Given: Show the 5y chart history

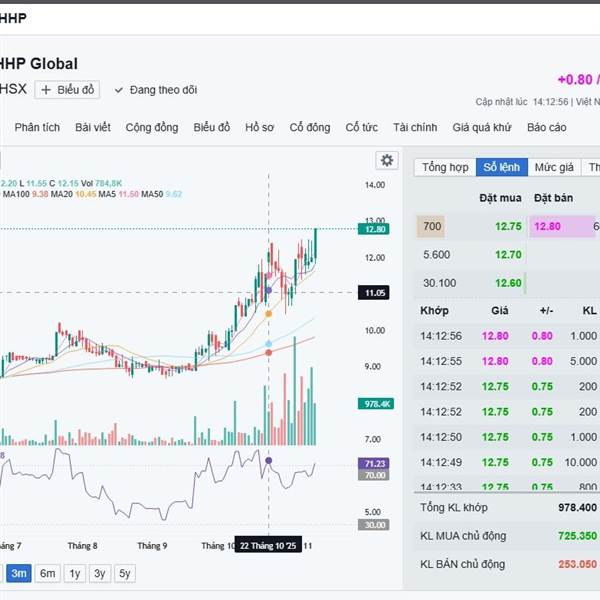Looking at the screenshot, I should pyautogui.click(x=125, y=573).
